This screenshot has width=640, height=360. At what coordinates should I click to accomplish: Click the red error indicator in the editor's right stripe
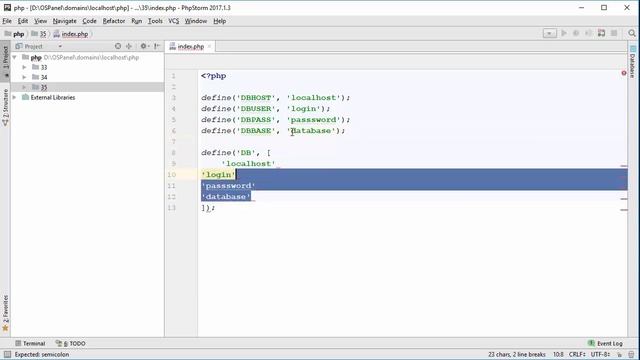[624, 73]
